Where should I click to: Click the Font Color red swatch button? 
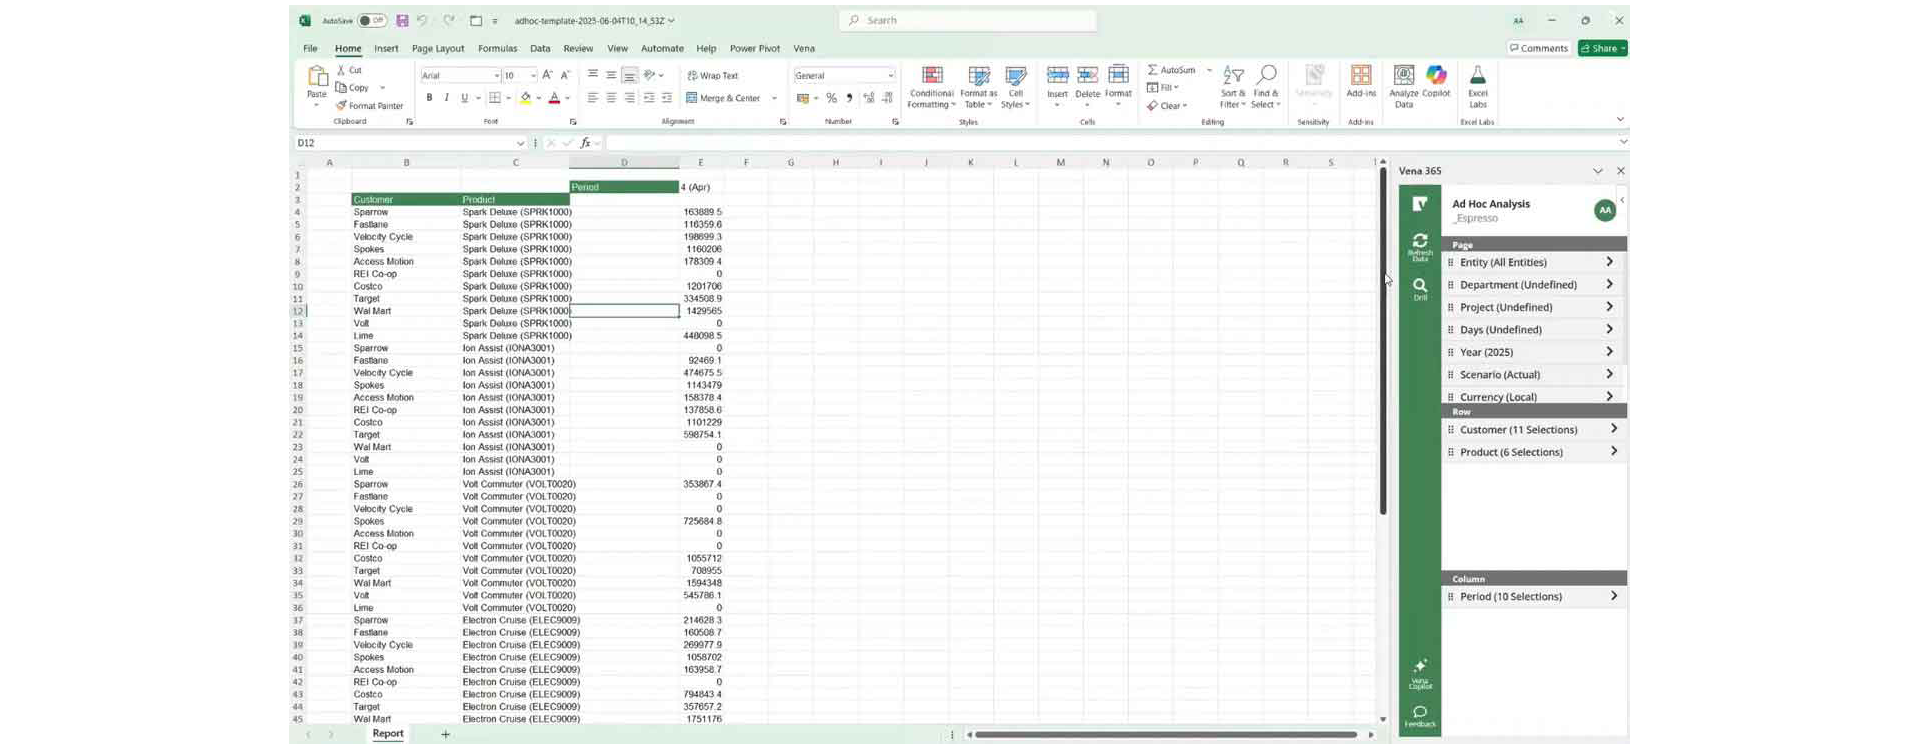[x=554, y=98]
